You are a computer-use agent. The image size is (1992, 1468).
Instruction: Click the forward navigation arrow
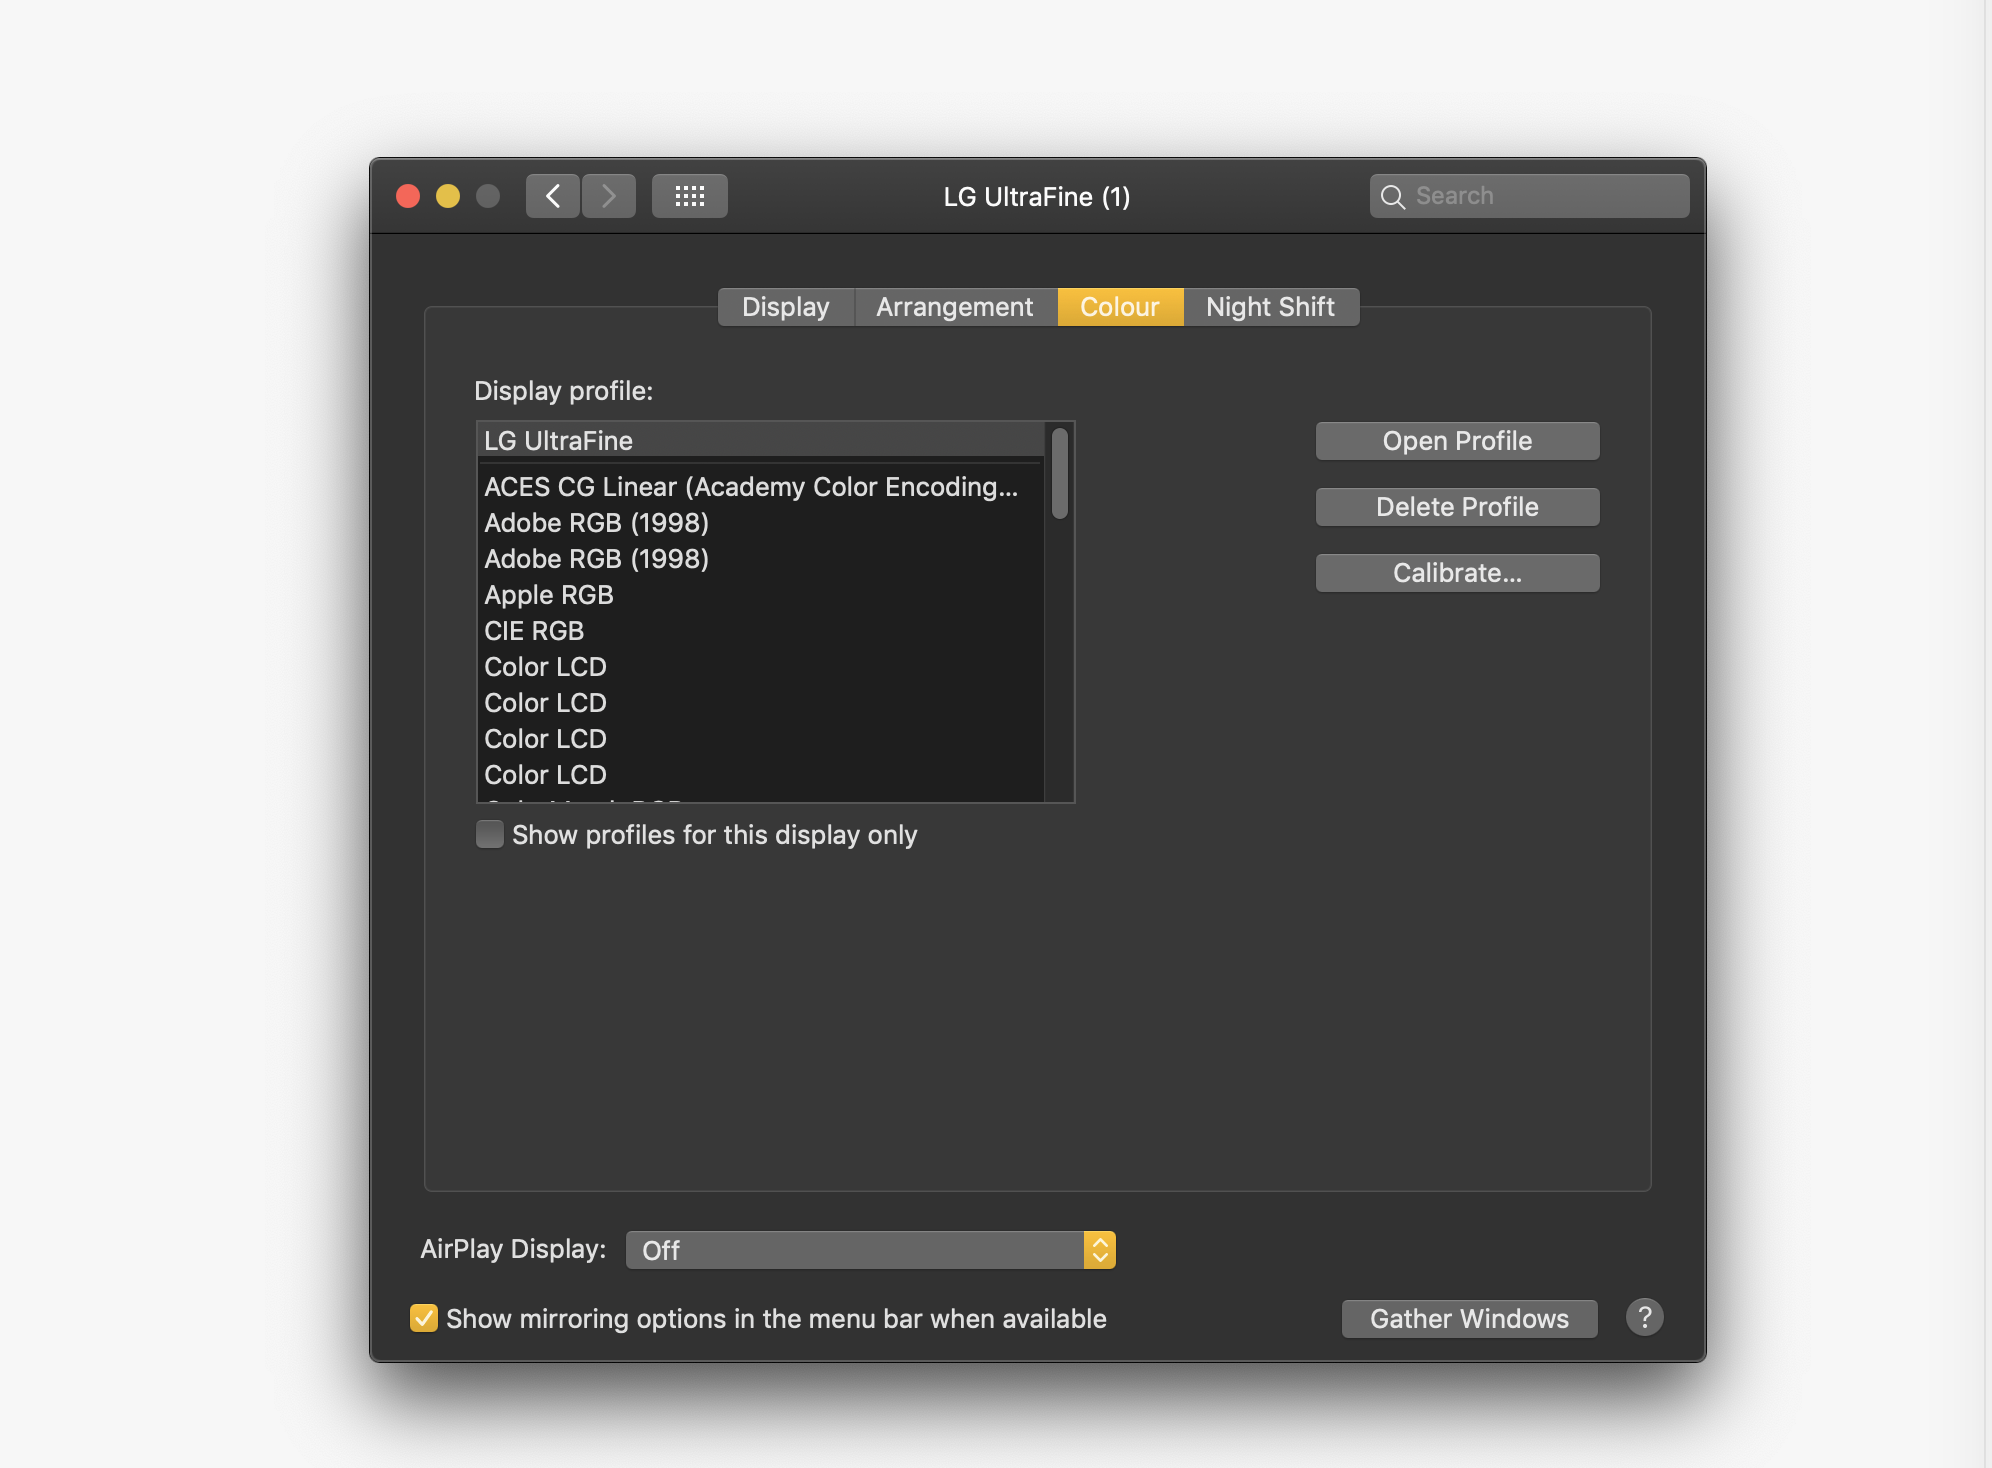coord(608,196)
